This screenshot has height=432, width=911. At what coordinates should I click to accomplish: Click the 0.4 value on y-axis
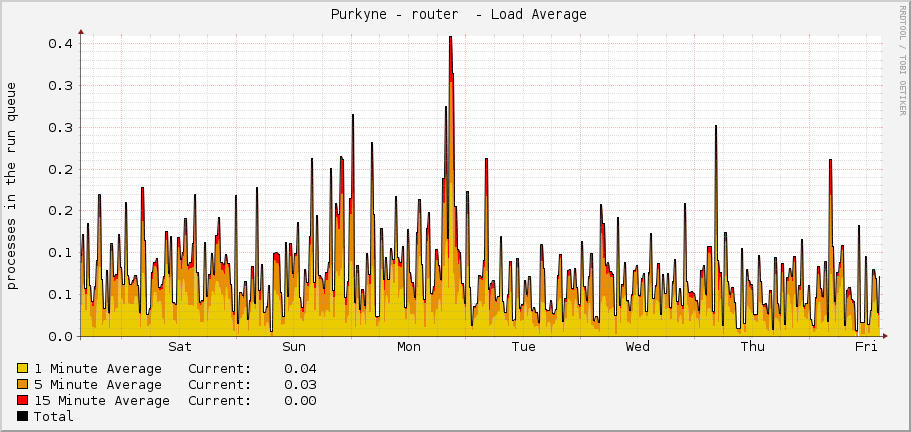pos(63,44)
